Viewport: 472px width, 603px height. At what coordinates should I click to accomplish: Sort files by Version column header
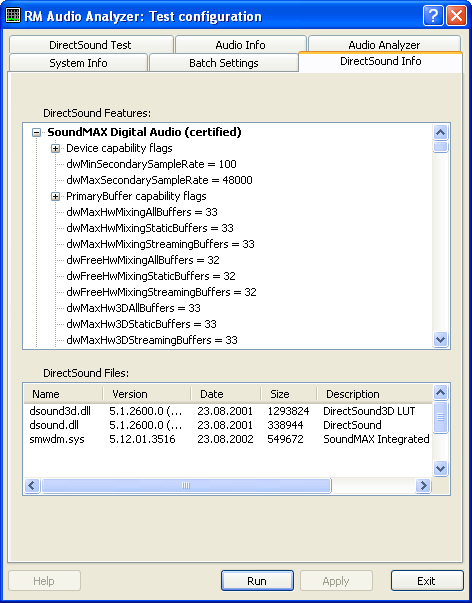pyautogui.click(x=147, y=394)
